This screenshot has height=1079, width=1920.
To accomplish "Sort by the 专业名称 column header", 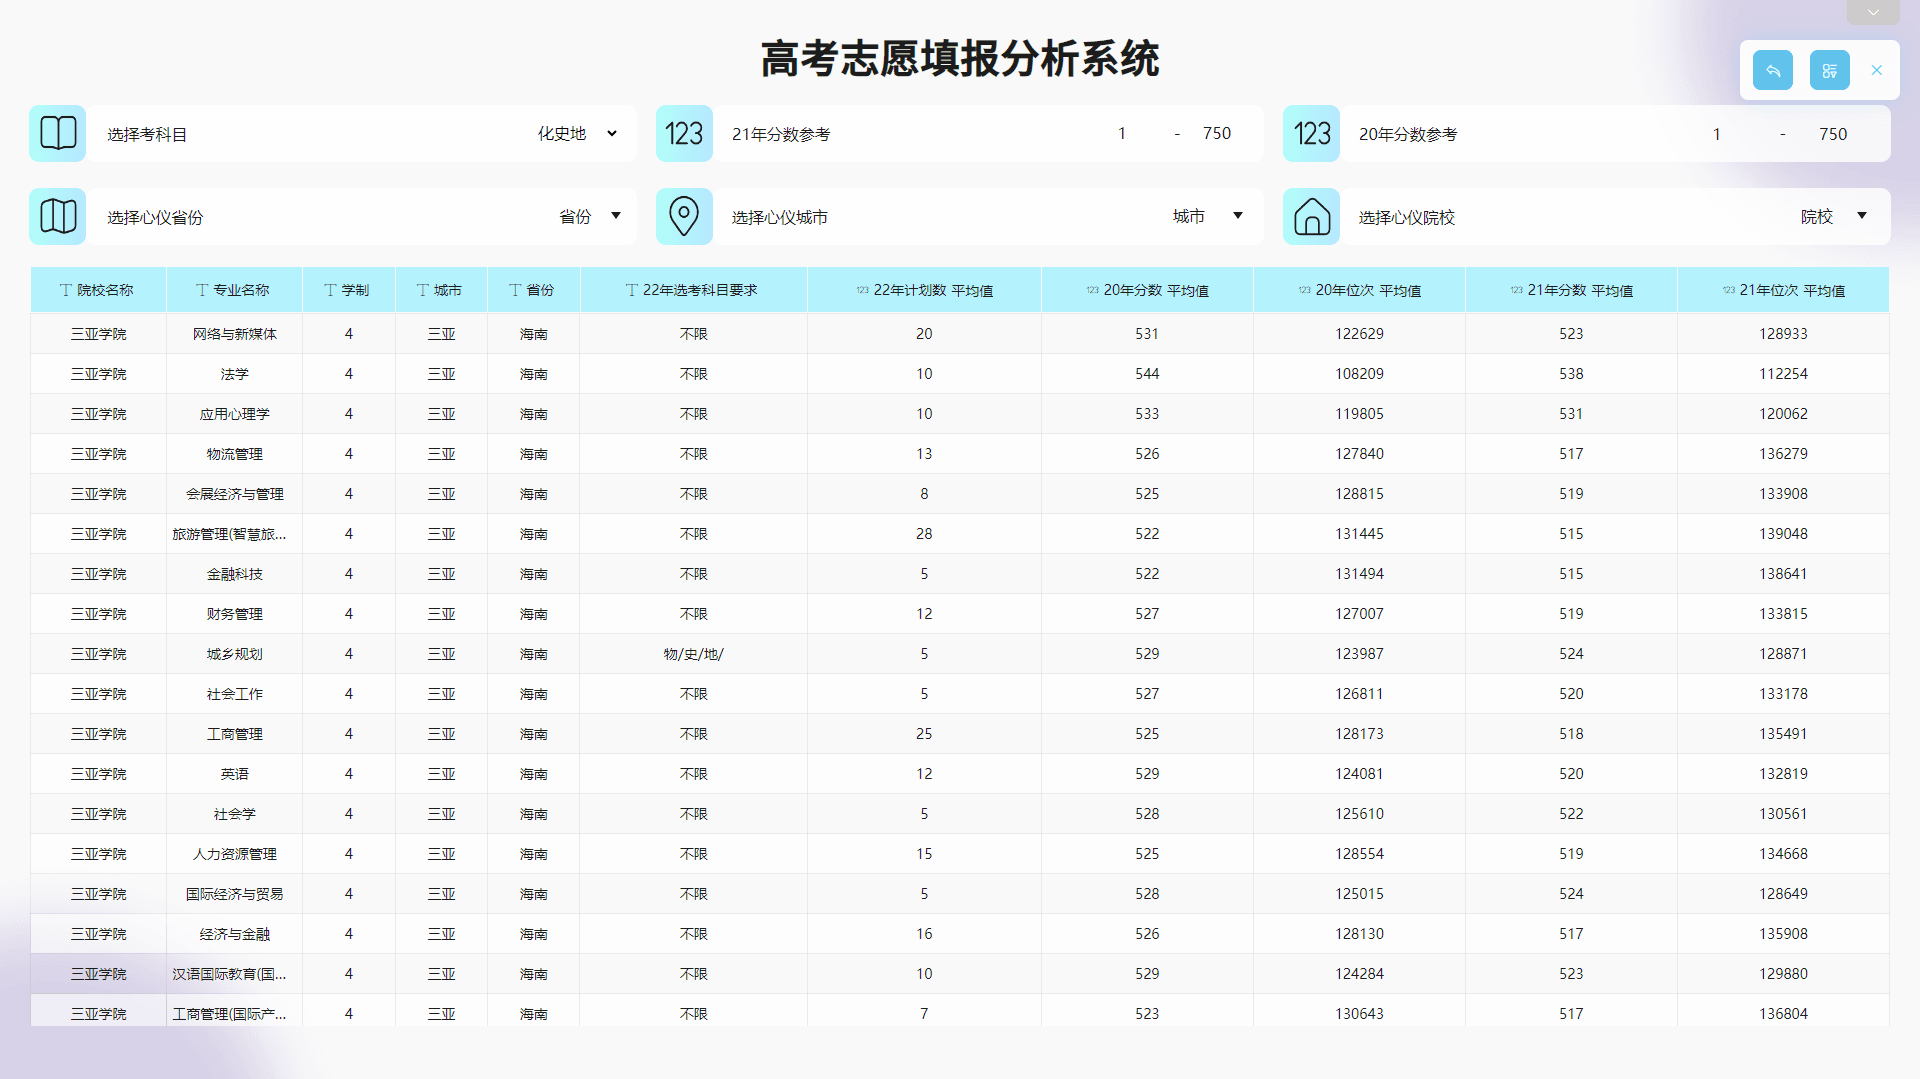I will (234, 290).
